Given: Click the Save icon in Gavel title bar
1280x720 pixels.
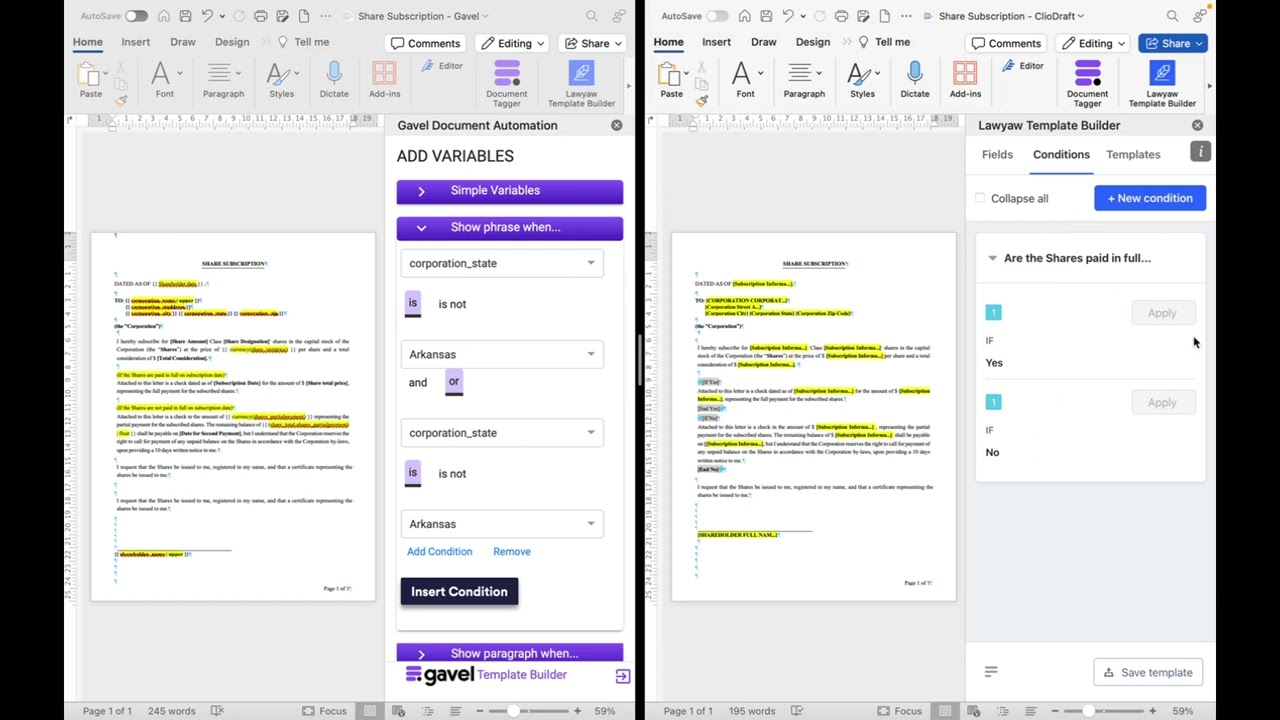Looking at the screenshot, I should point(185,16).
